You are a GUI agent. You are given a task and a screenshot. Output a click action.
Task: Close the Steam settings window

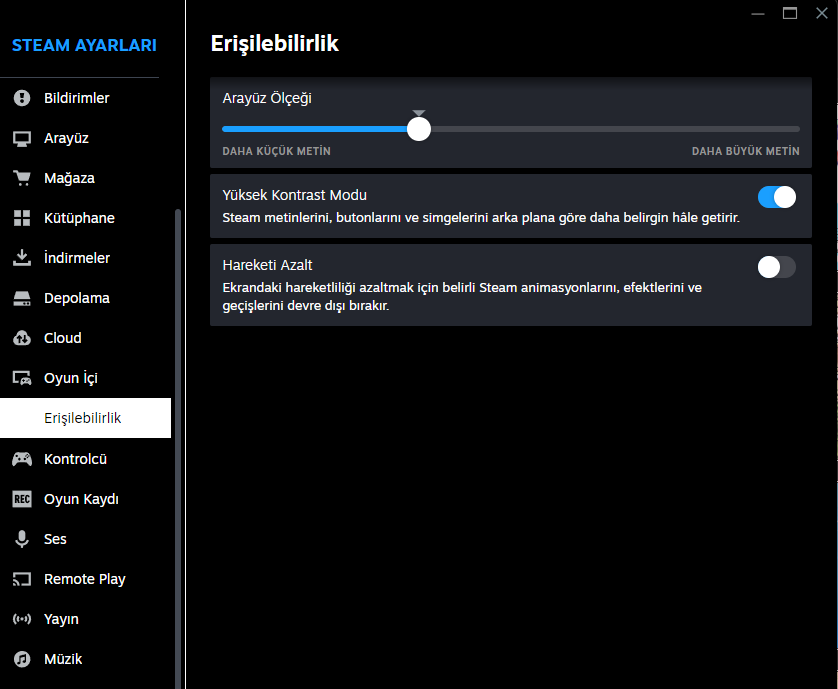[822, 13]
